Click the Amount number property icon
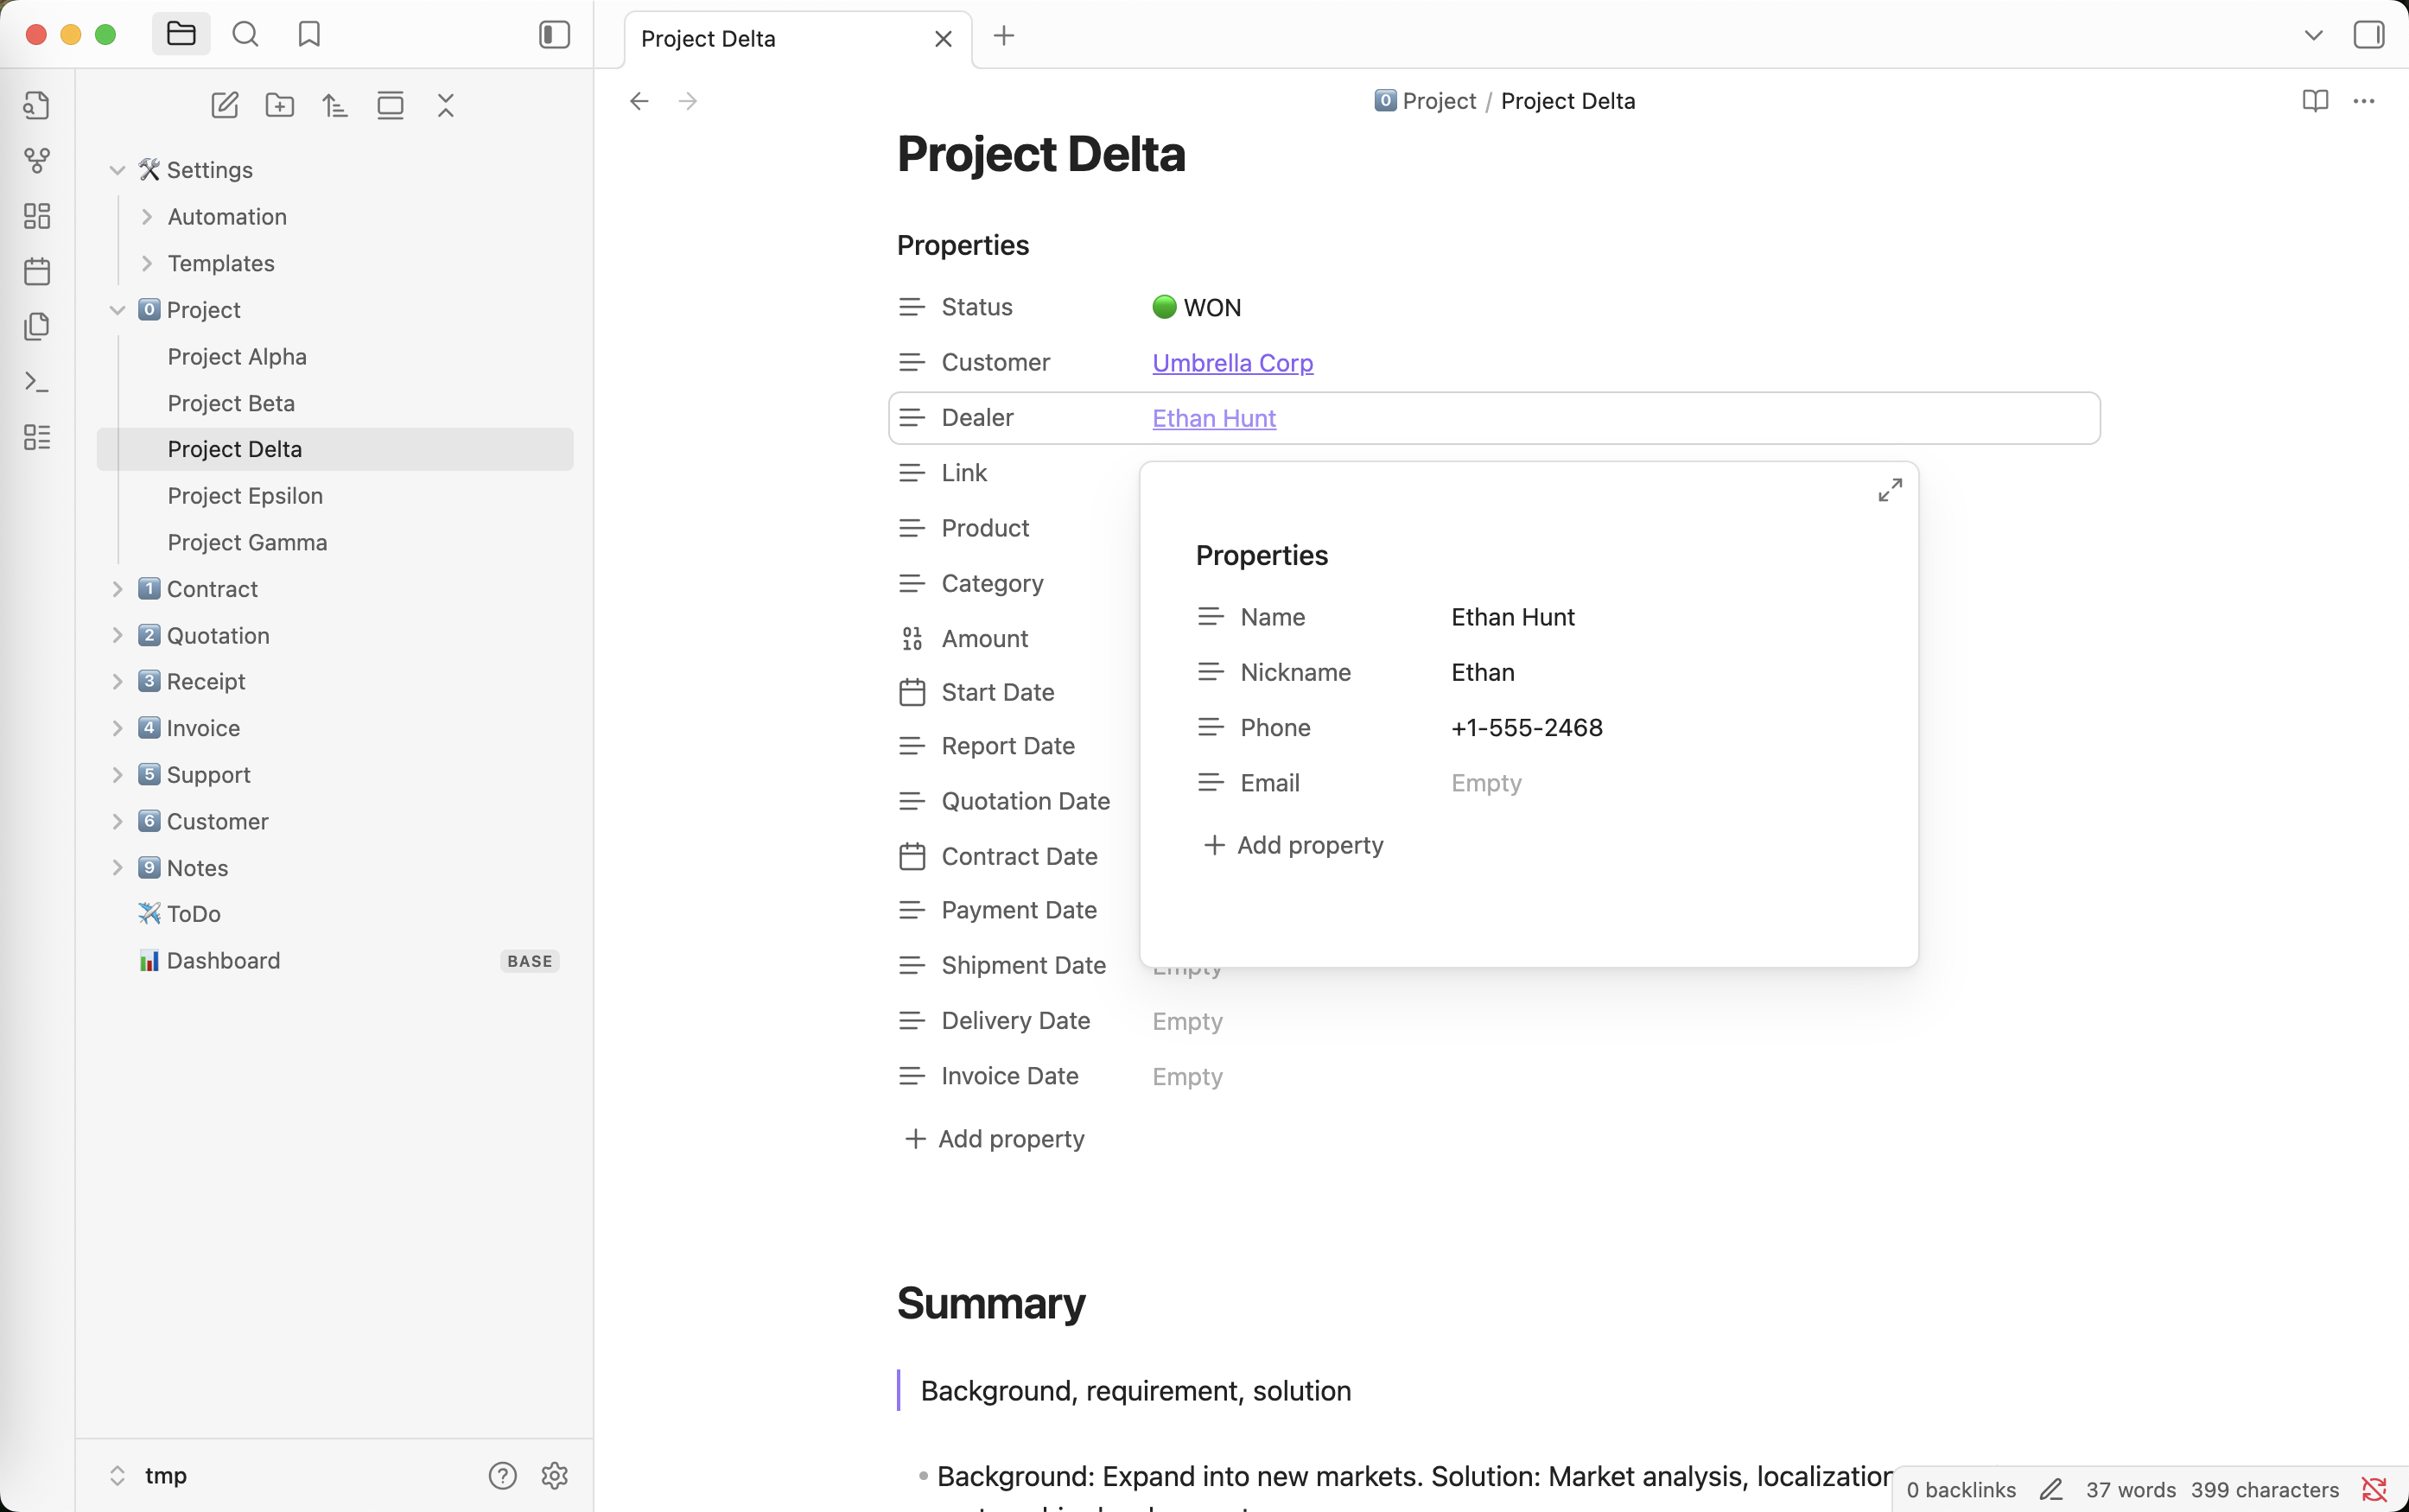 (911, 638)
